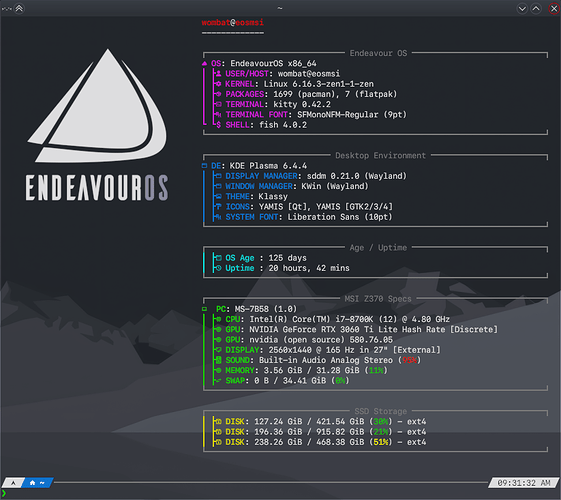The width and height of the screenshot is (561, 500).
Task: Click the home icon in the prompt segment
Action: pyautogui.click(x=32, y=483)
